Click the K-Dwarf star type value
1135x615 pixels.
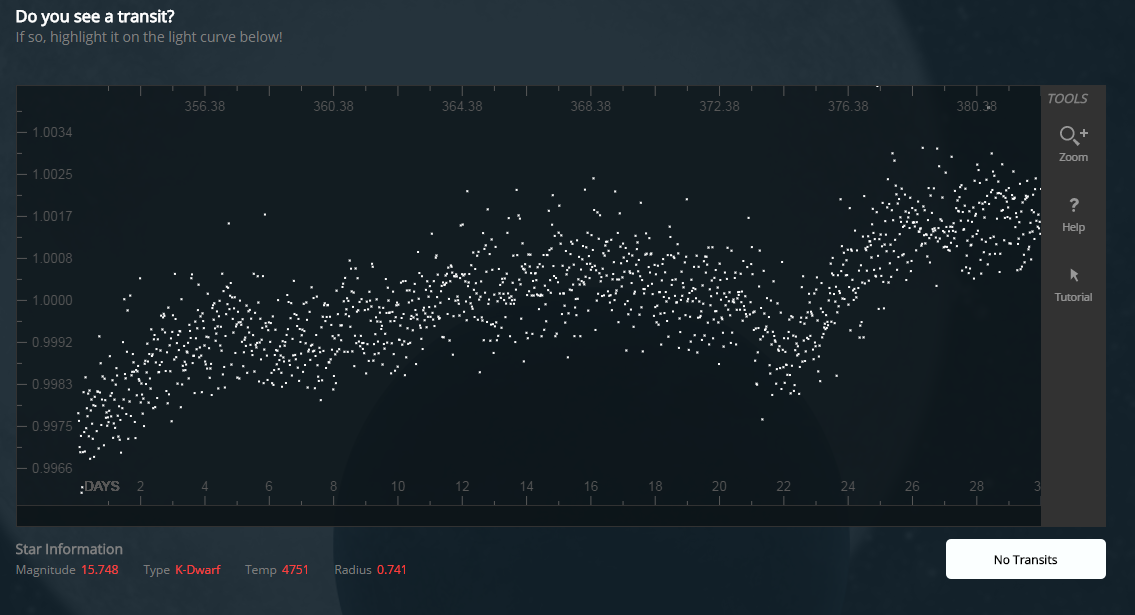(197, 570)
